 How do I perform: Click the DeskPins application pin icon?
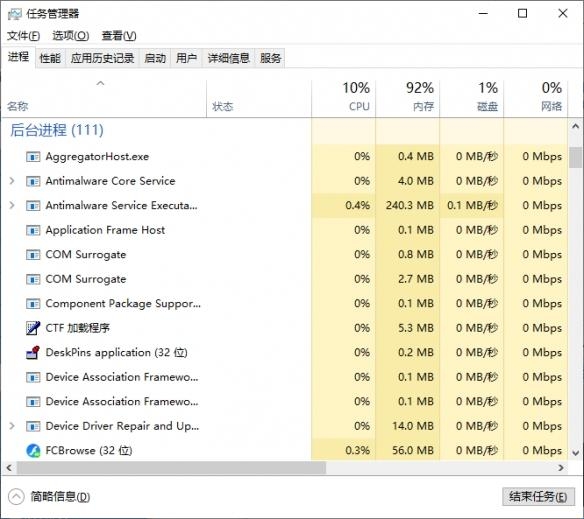tap(33, 352)
